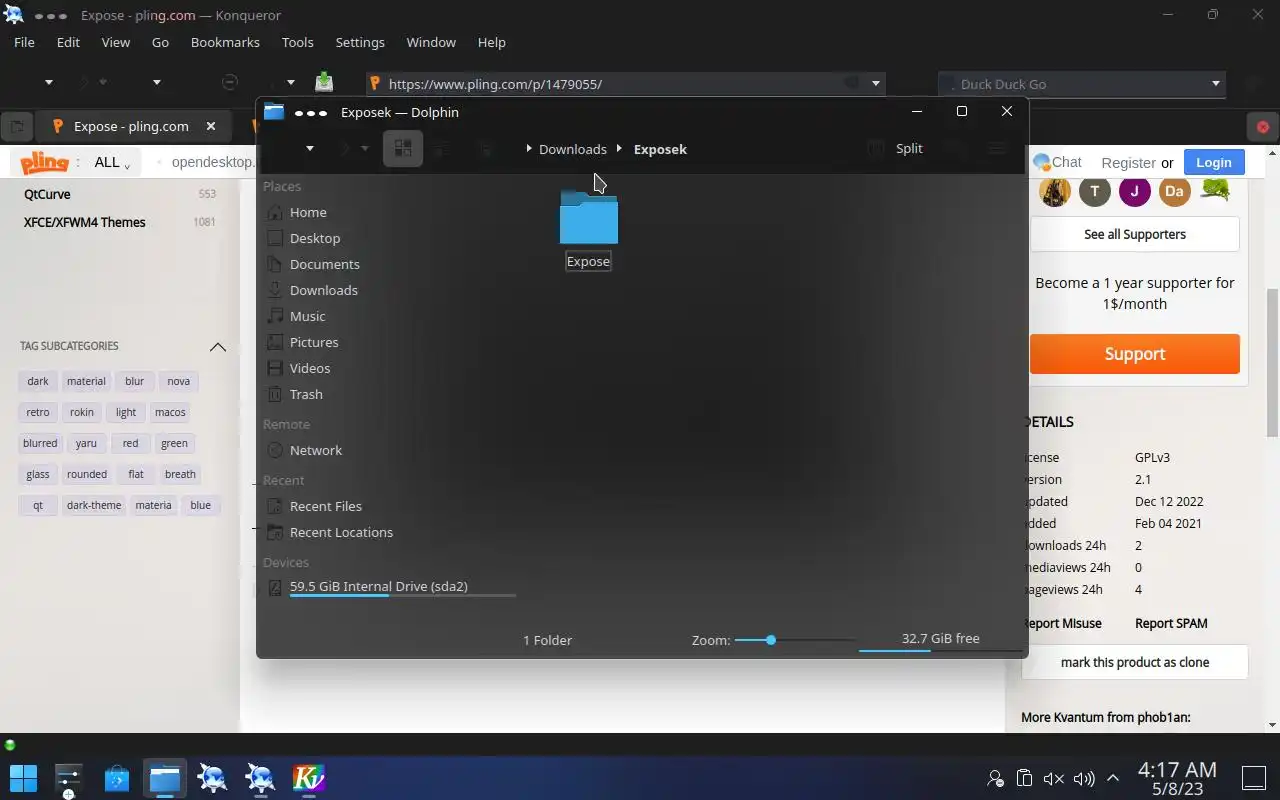Open the URL bar history dropdown
Screen dimensions: 1280x800
click(x=876, y=84)
